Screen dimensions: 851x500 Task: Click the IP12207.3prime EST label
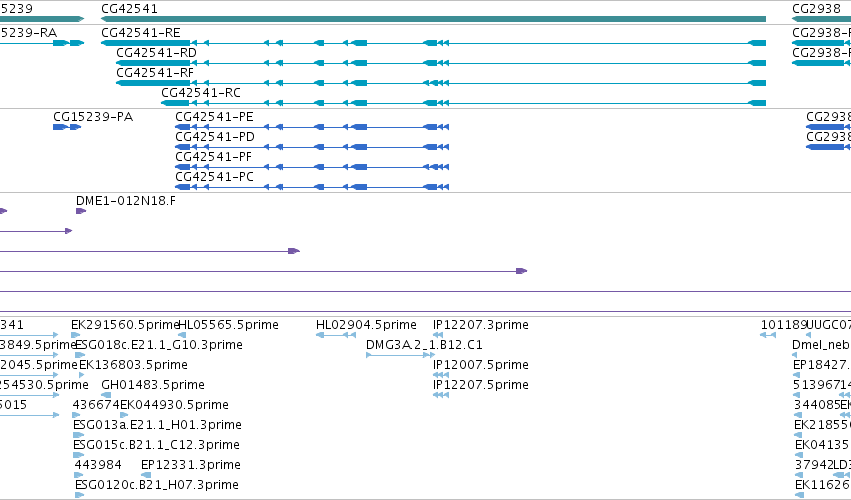click(x=481, y=325)
